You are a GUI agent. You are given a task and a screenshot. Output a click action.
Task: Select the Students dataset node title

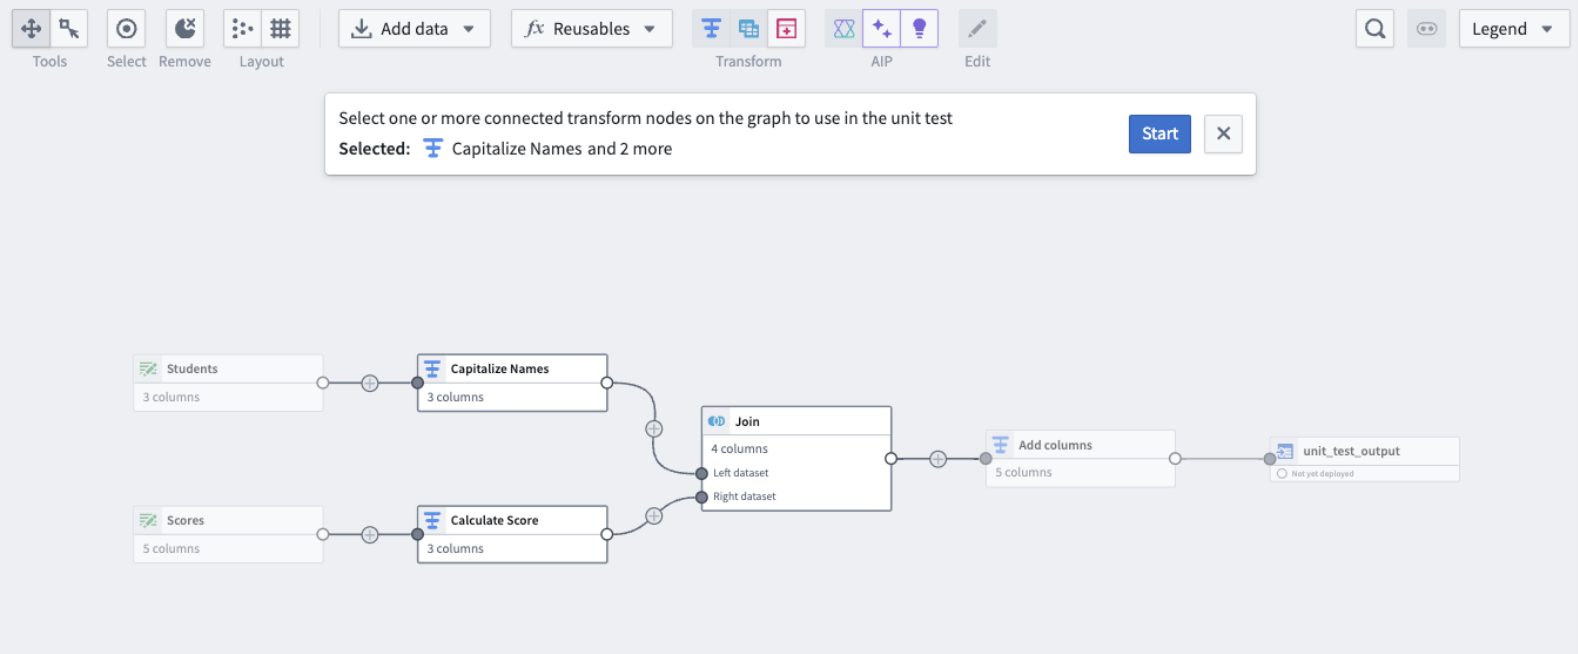click(x=192, y=369)
